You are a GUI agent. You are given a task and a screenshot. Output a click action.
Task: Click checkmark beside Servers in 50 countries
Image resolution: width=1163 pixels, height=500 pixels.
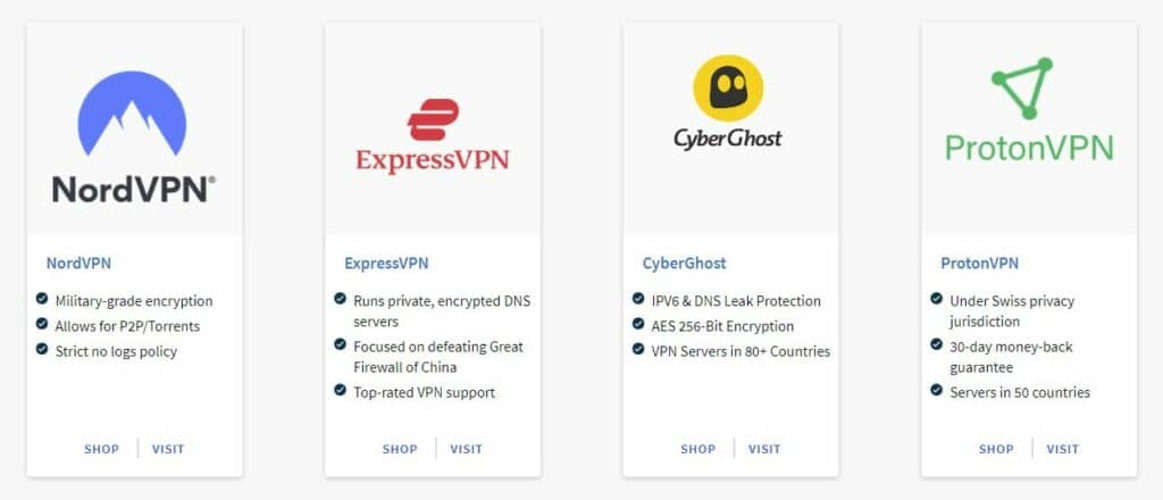[x=936, y=391]
